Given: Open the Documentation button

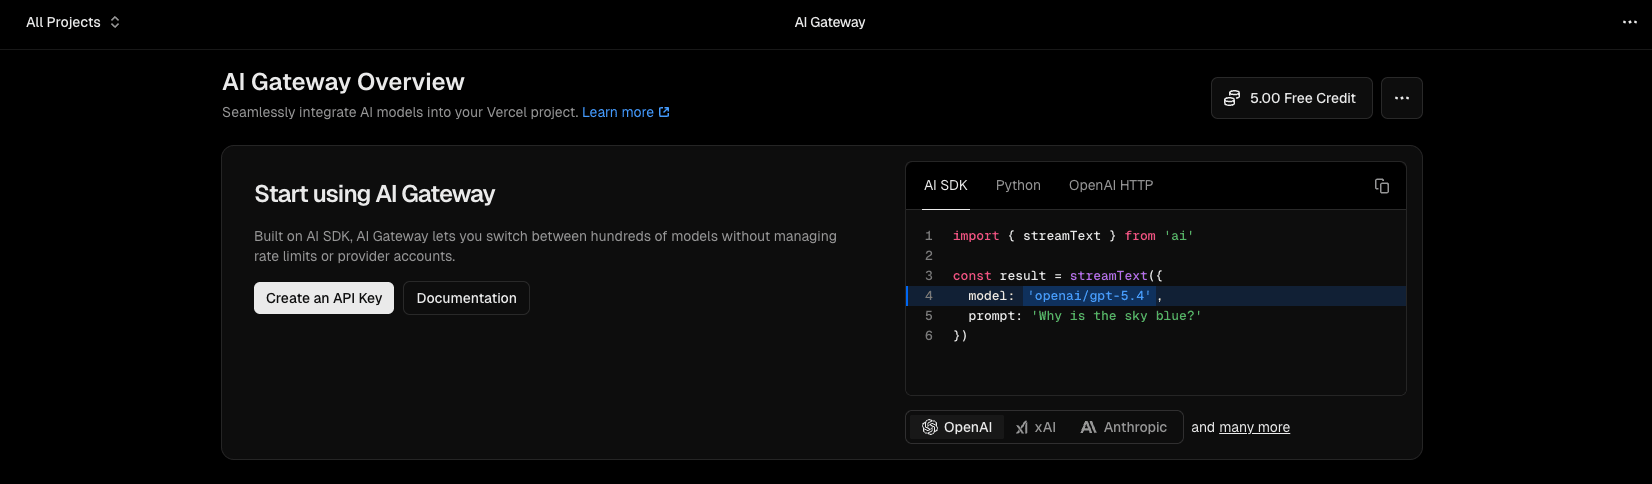Looking at the screenshot, I should point(466,298).
